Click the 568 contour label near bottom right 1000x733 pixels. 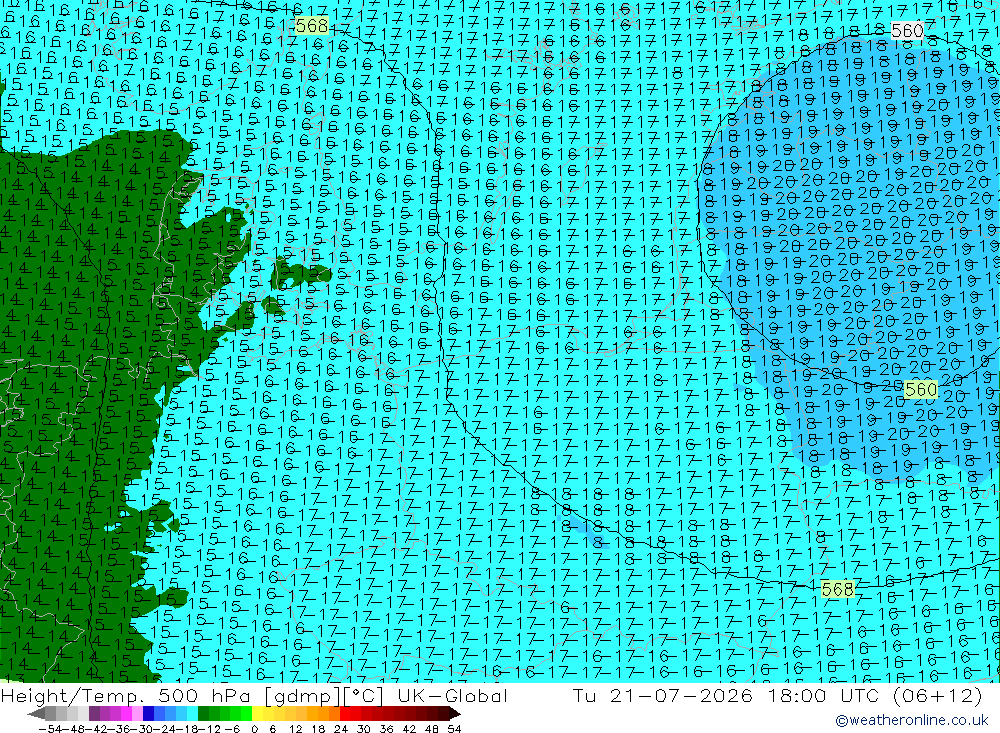pos(837,589)
